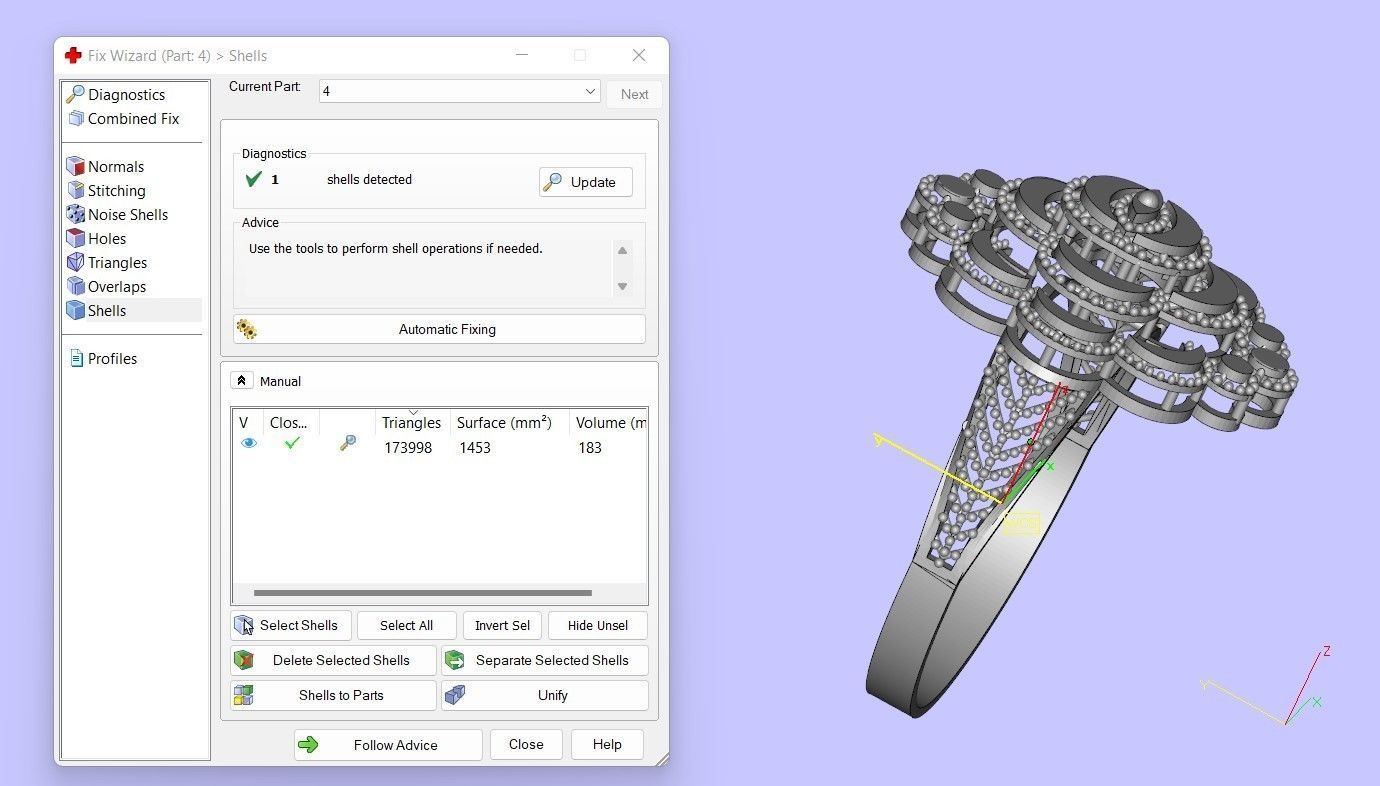The height and width of the screenshot is (786, 1380).
Task: Click the Combined Fix cube icon
Action: click(x=75, y=118)
